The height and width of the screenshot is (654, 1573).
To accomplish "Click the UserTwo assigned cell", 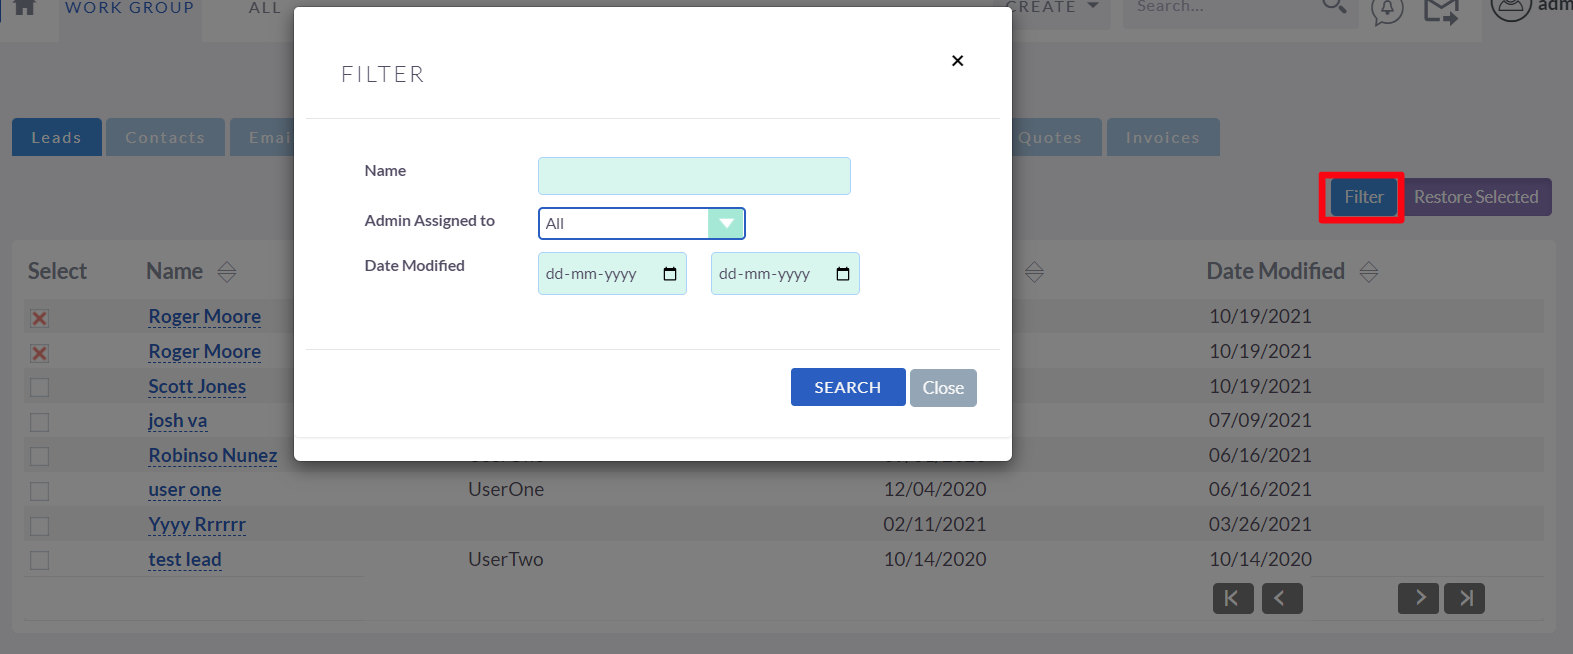I will coord(506,559).
